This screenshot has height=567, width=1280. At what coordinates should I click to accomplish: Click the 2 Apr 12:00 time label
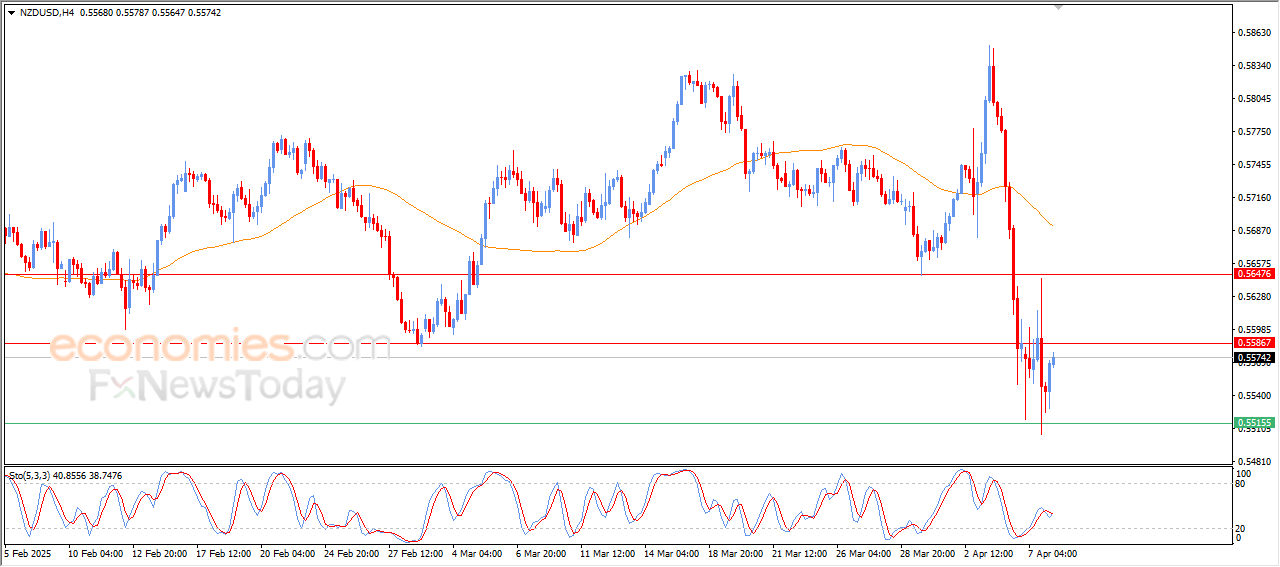point(989,553)
